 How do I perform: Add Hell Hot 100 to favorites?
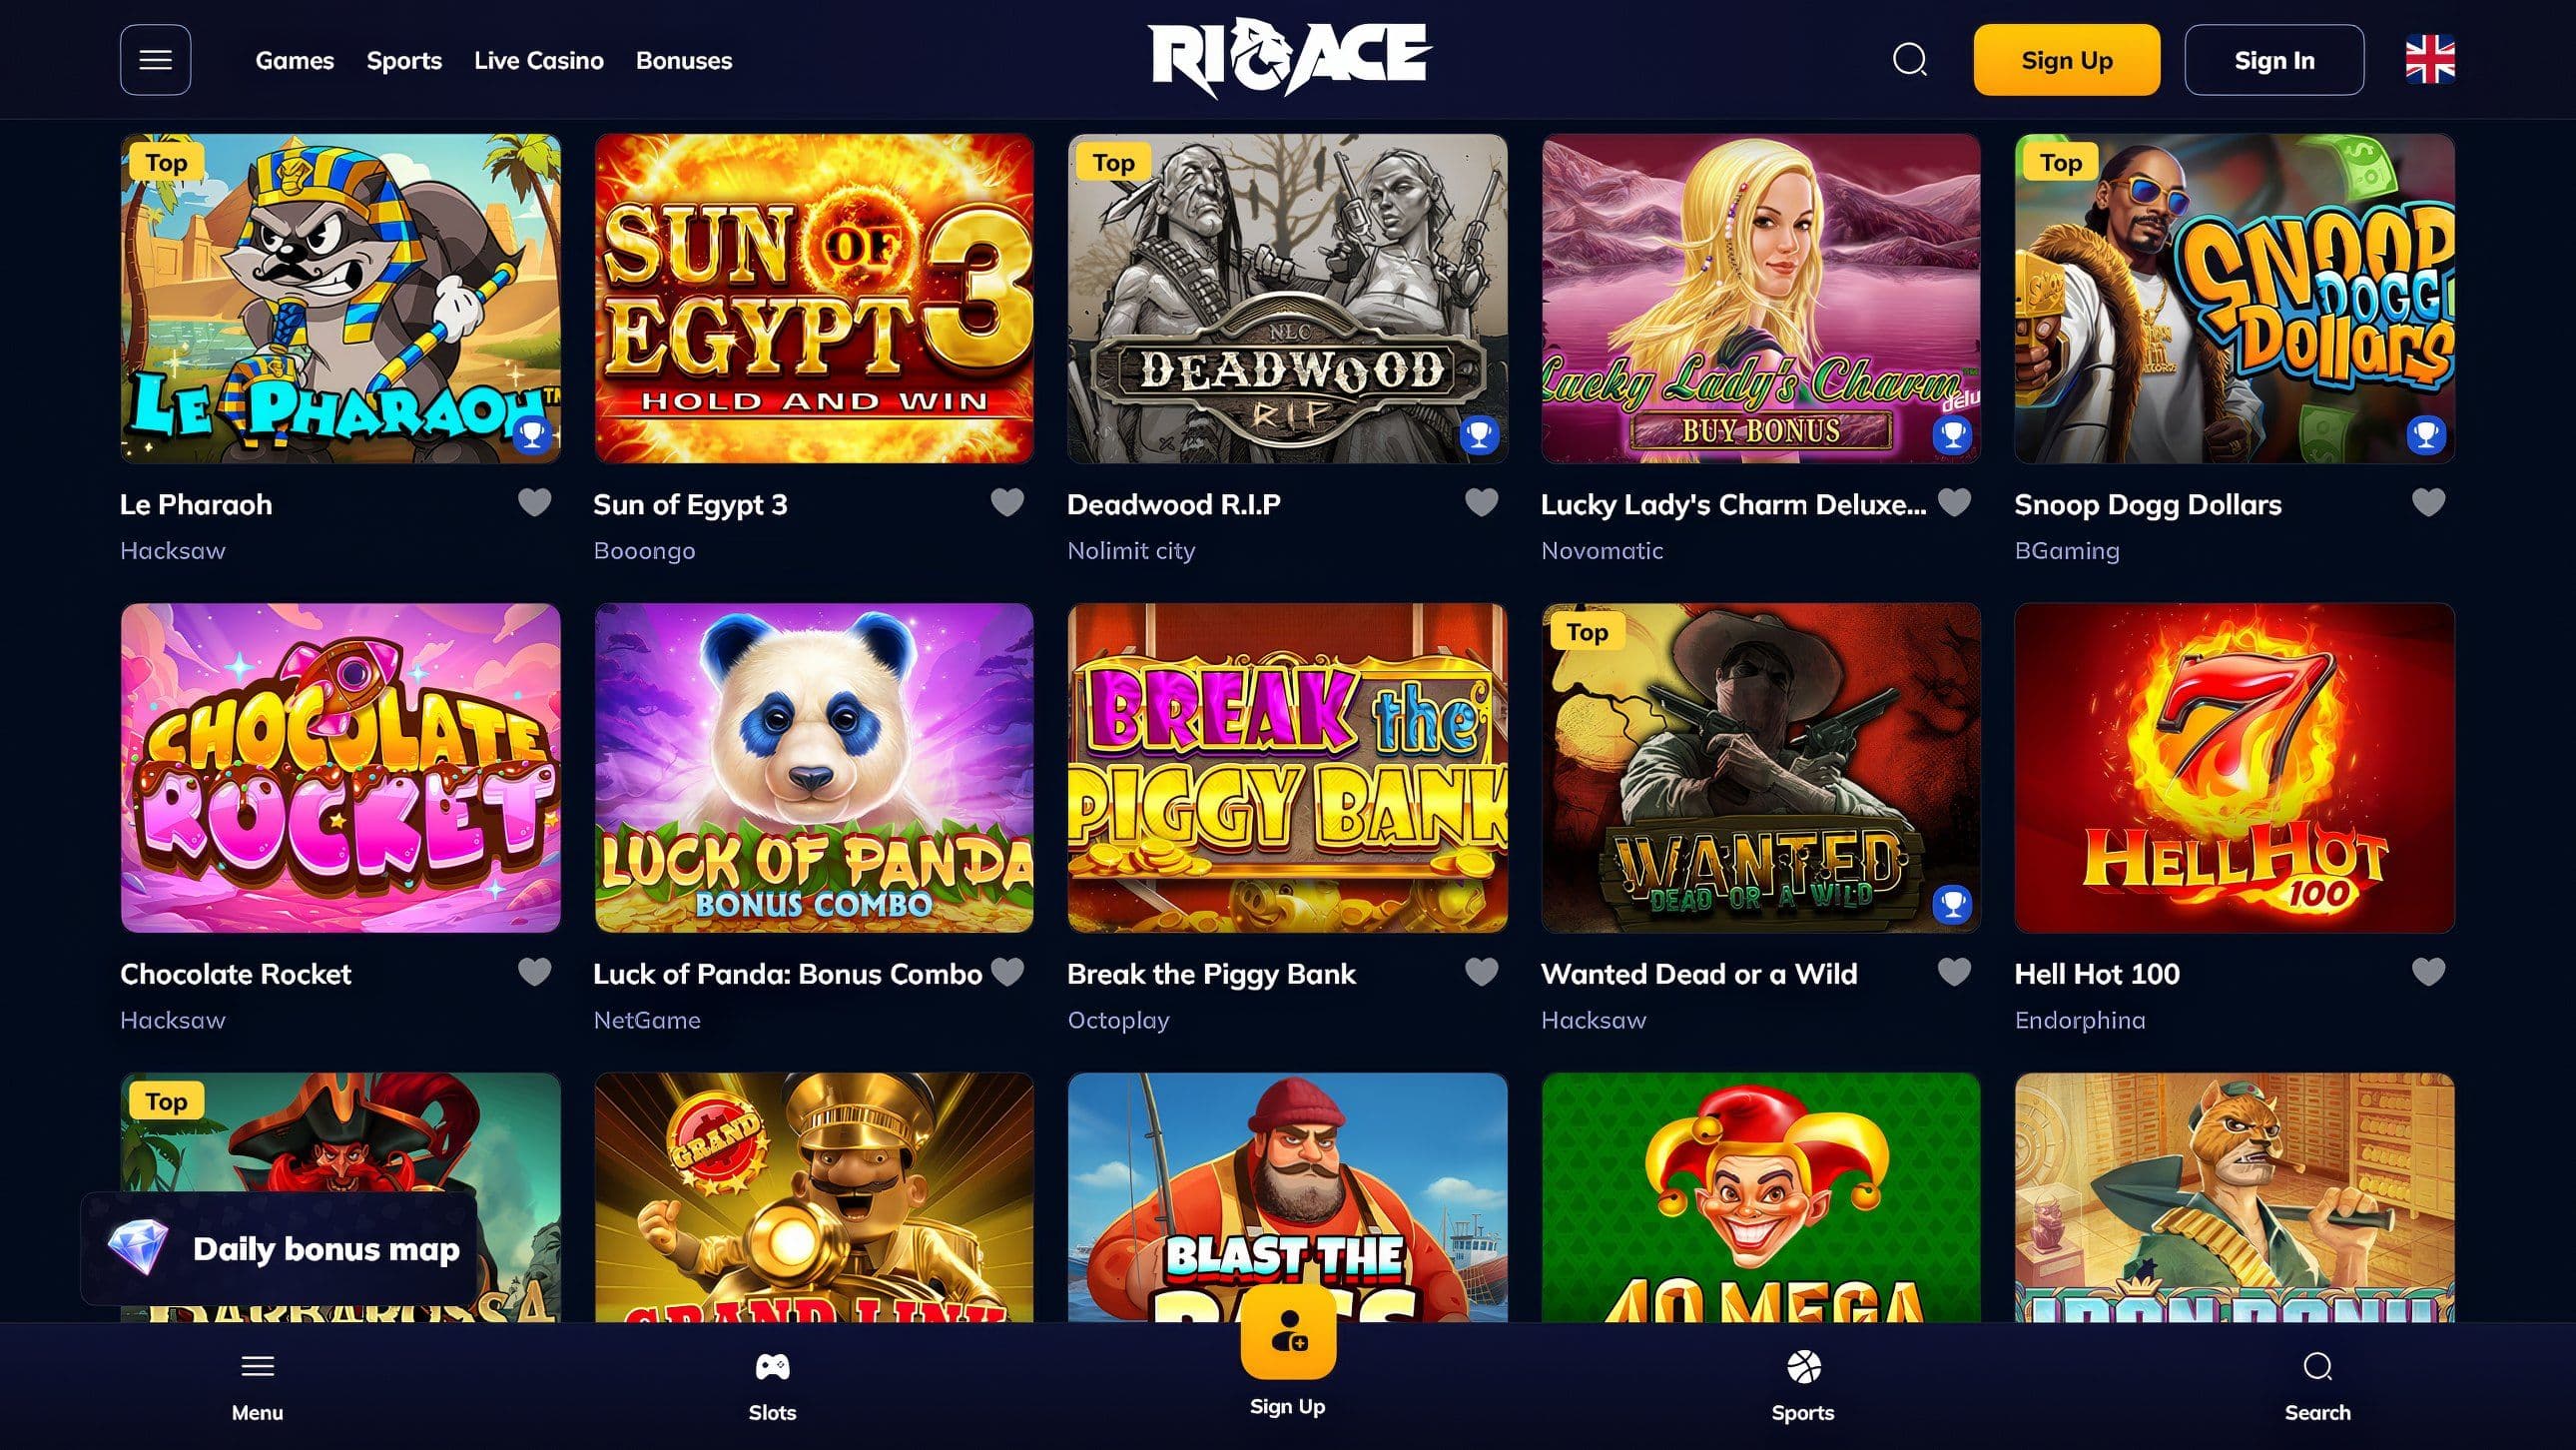[2428, 971]
